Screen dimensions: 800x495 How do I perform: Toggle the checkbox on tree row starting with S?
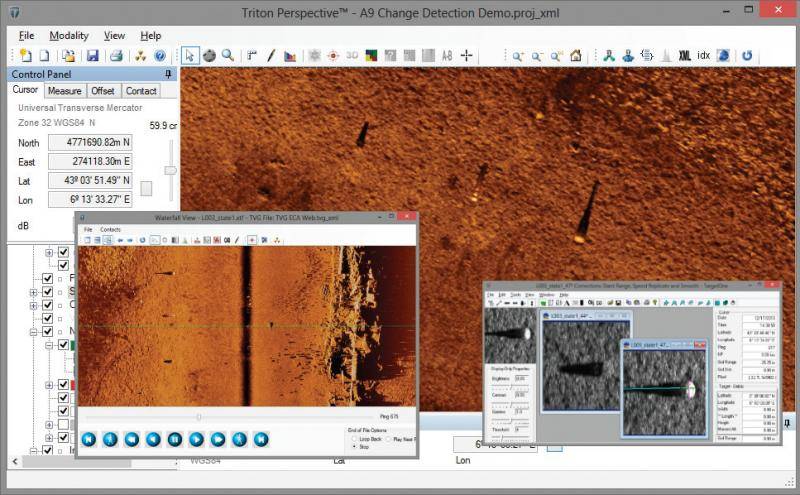coord(47,292)
